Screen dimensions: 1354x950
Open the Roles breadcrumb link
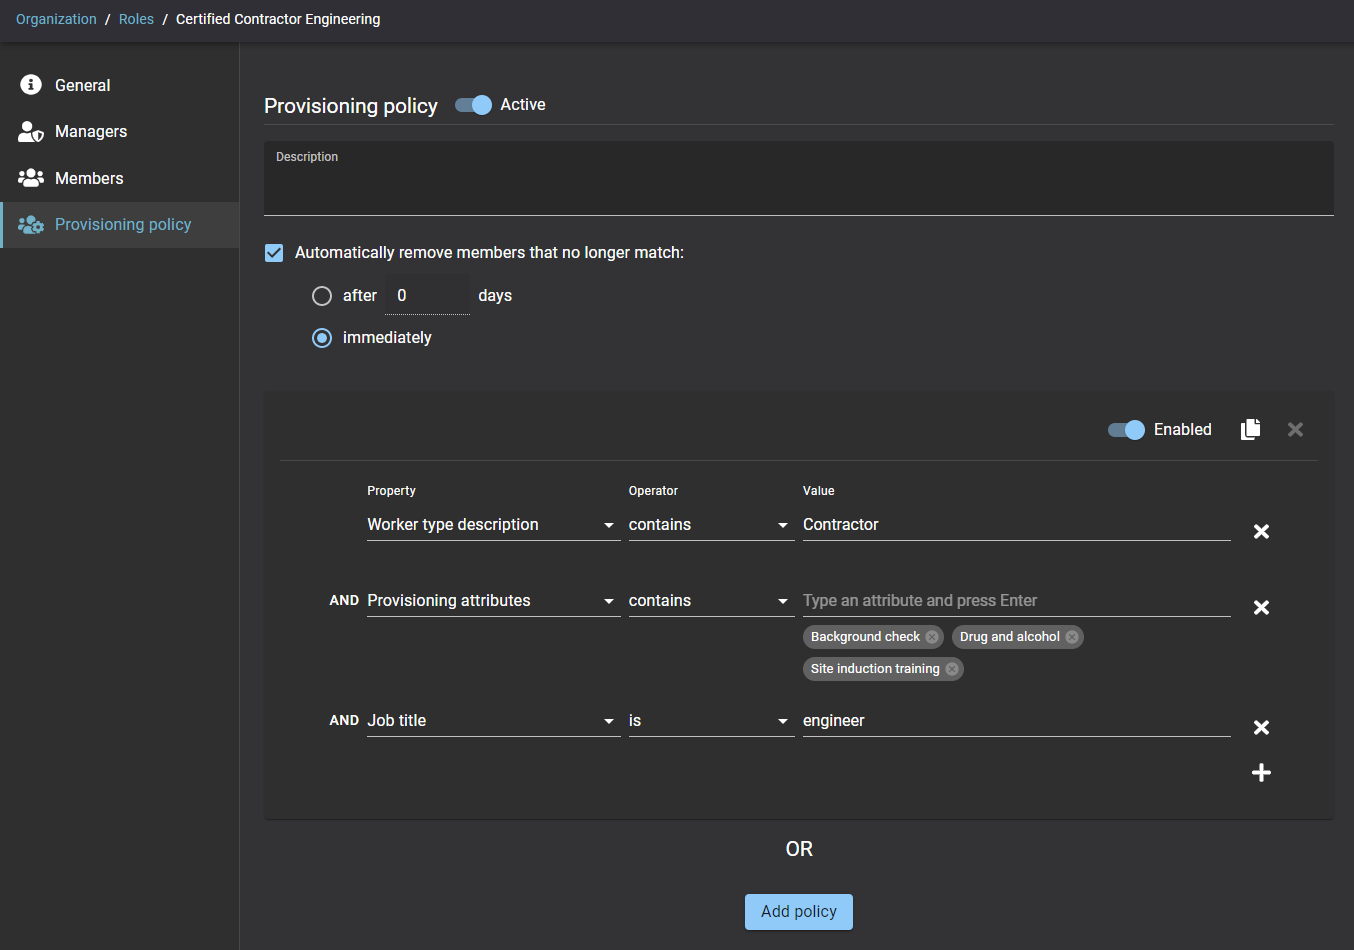pos(136,19)
